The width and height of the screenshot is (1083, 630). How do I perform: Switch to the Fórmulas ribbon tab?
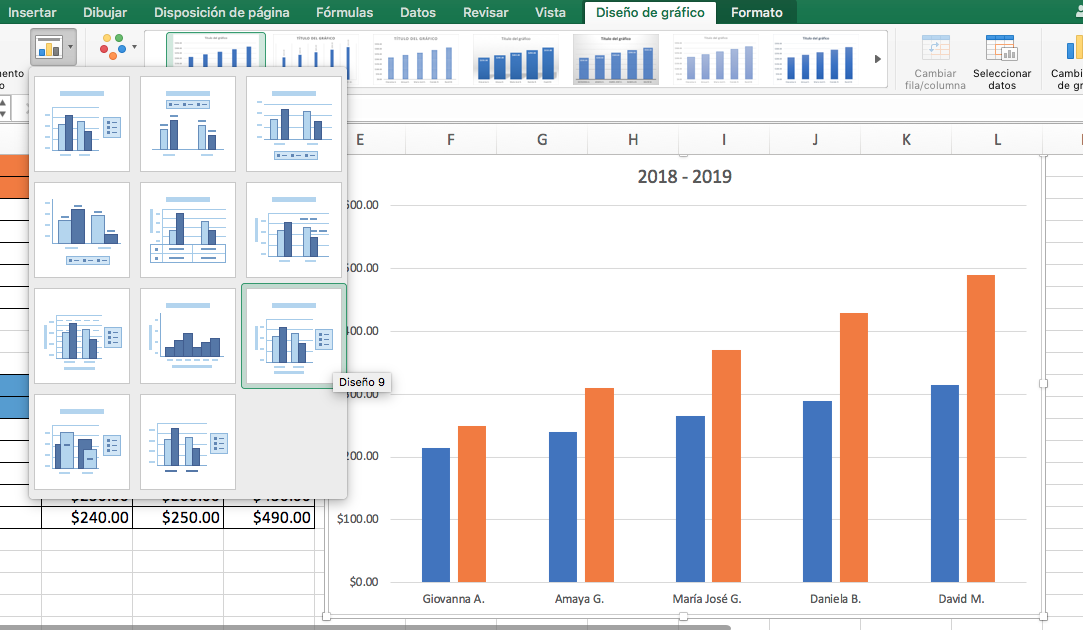[344, 13]
